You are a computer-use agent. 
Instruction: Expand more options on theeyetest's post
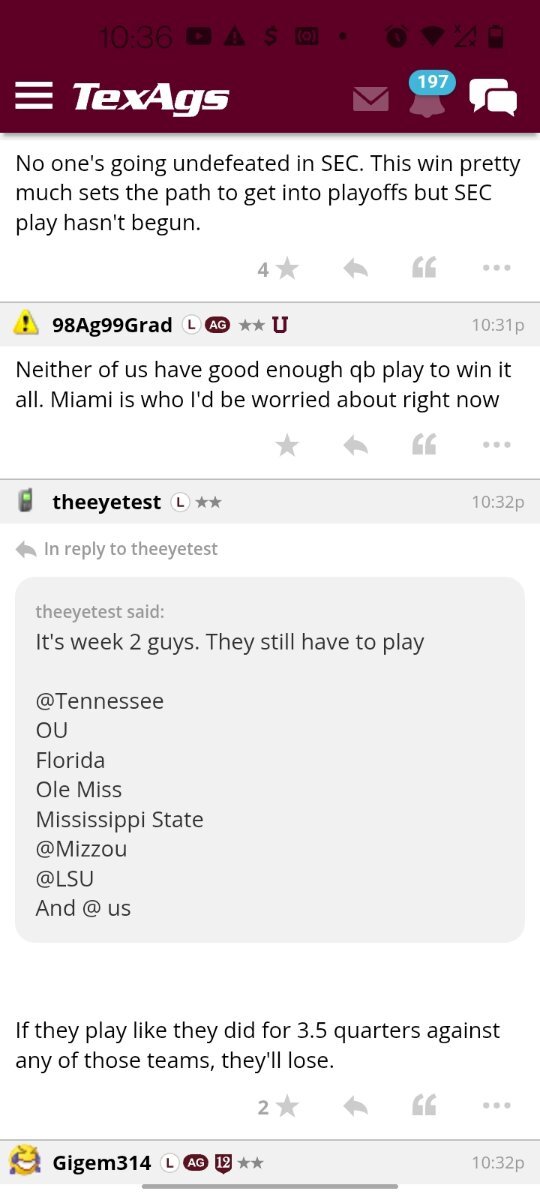pos(496,1105)
